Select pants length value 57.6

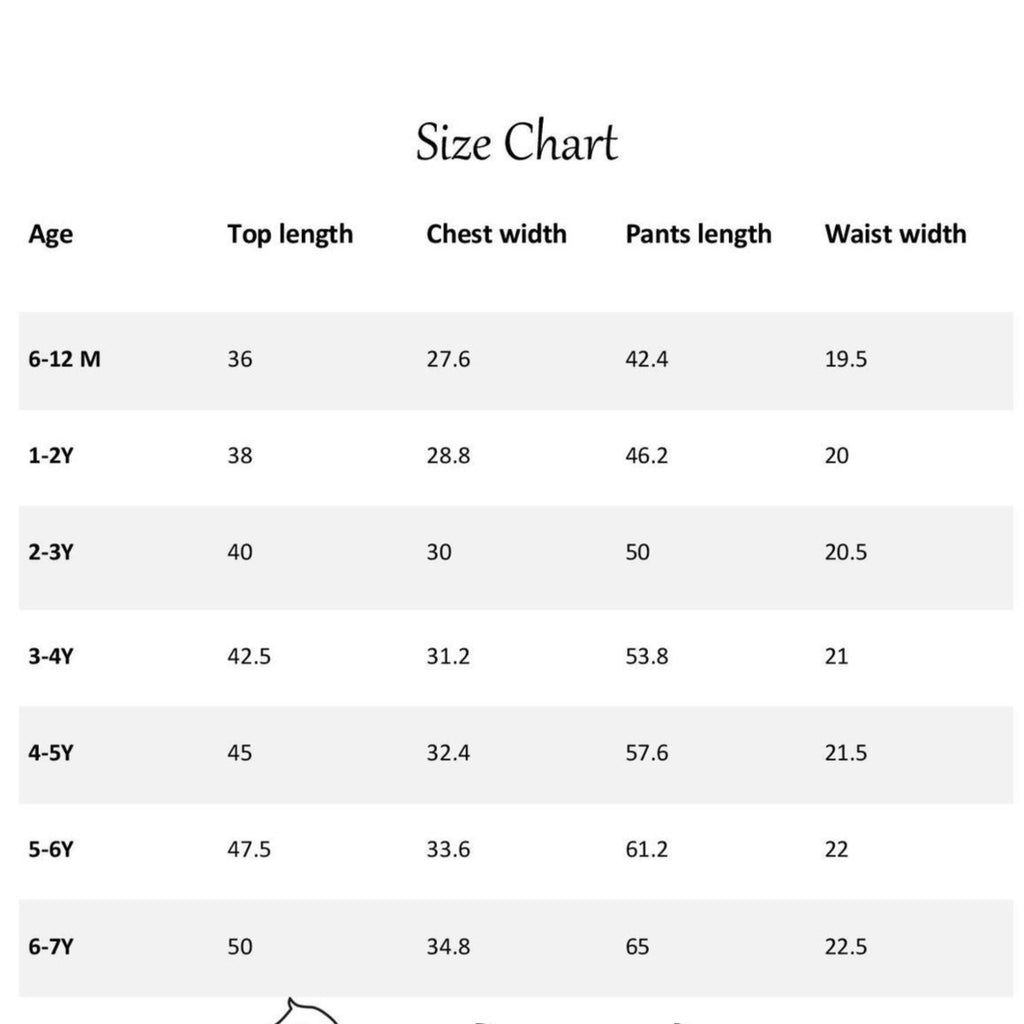pyautogui.click(x=647, y=752)
